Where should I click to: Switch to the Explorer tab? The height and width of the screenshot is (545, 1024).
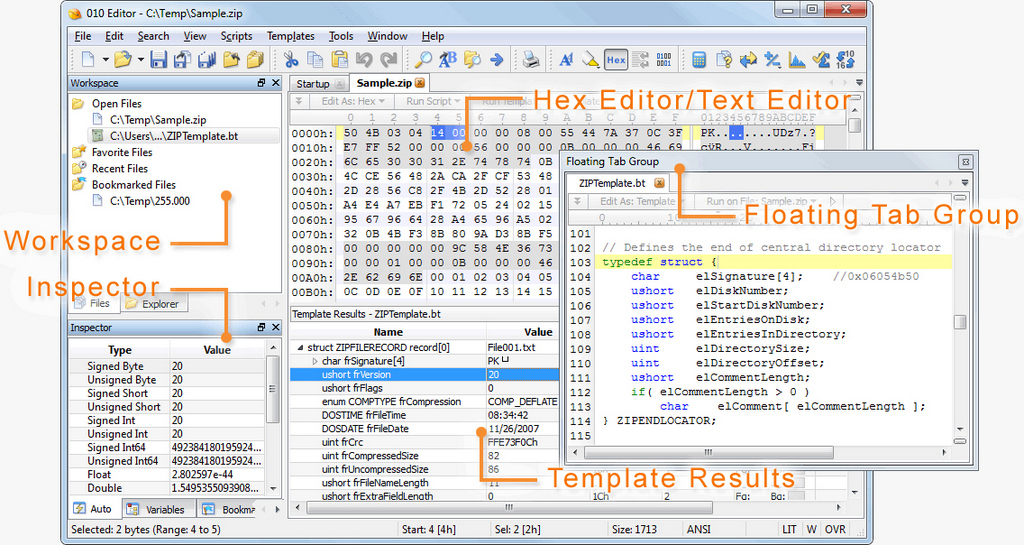(154, 304)
